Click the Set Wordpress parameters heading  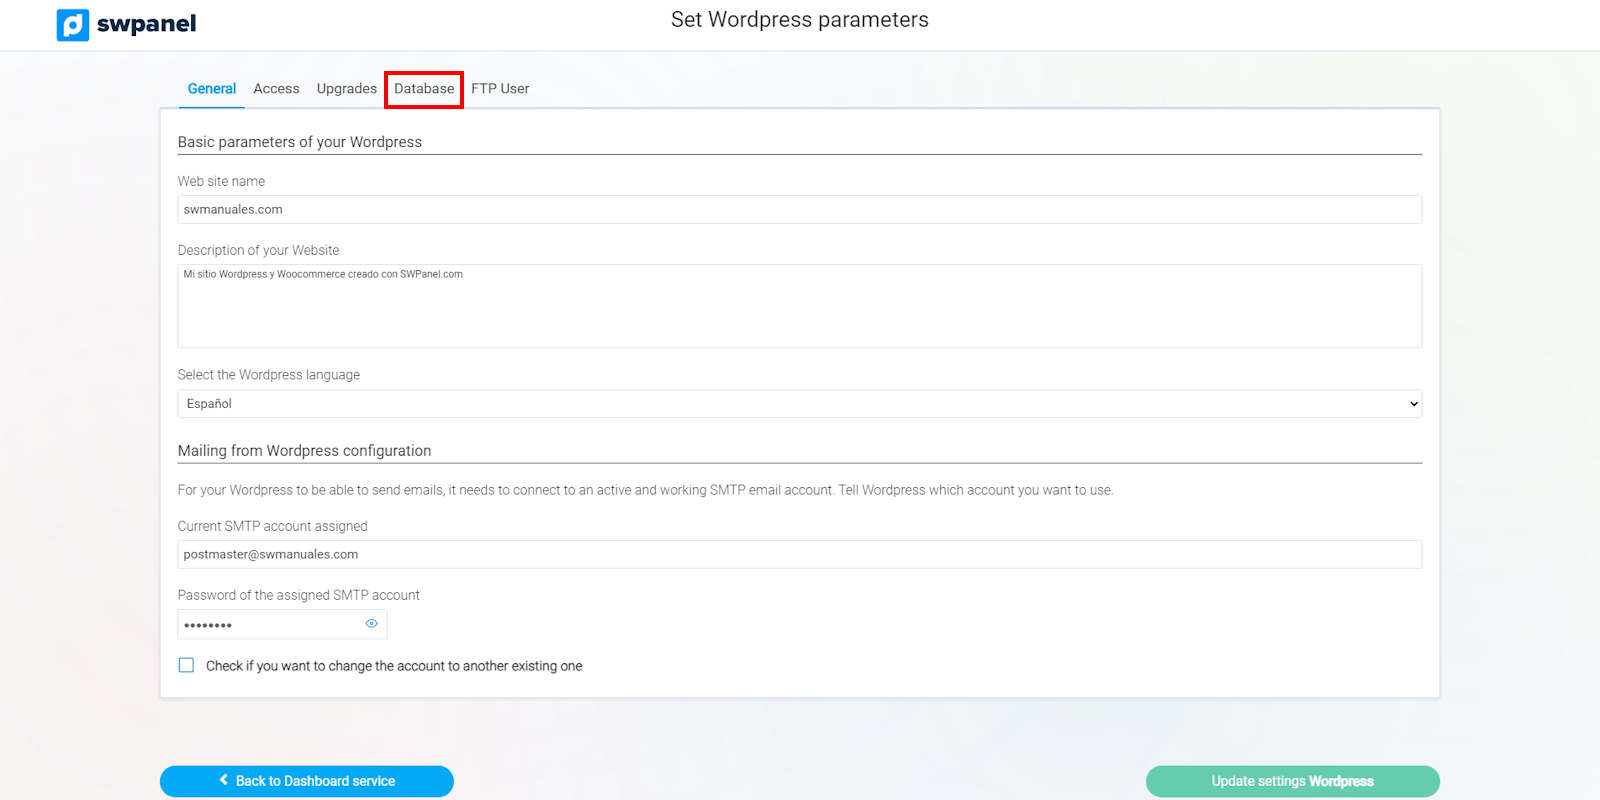[800, 20]
